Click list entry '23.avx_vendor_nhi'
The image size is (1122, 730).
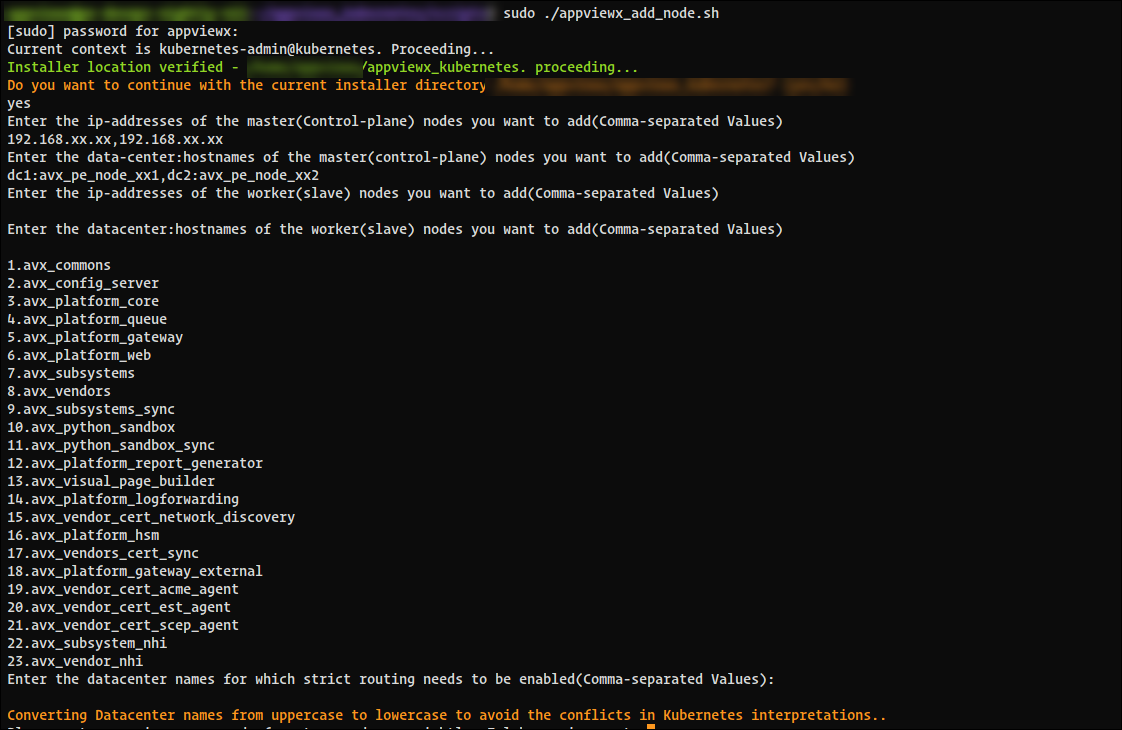pyautogui.click(x=75, y=661)
